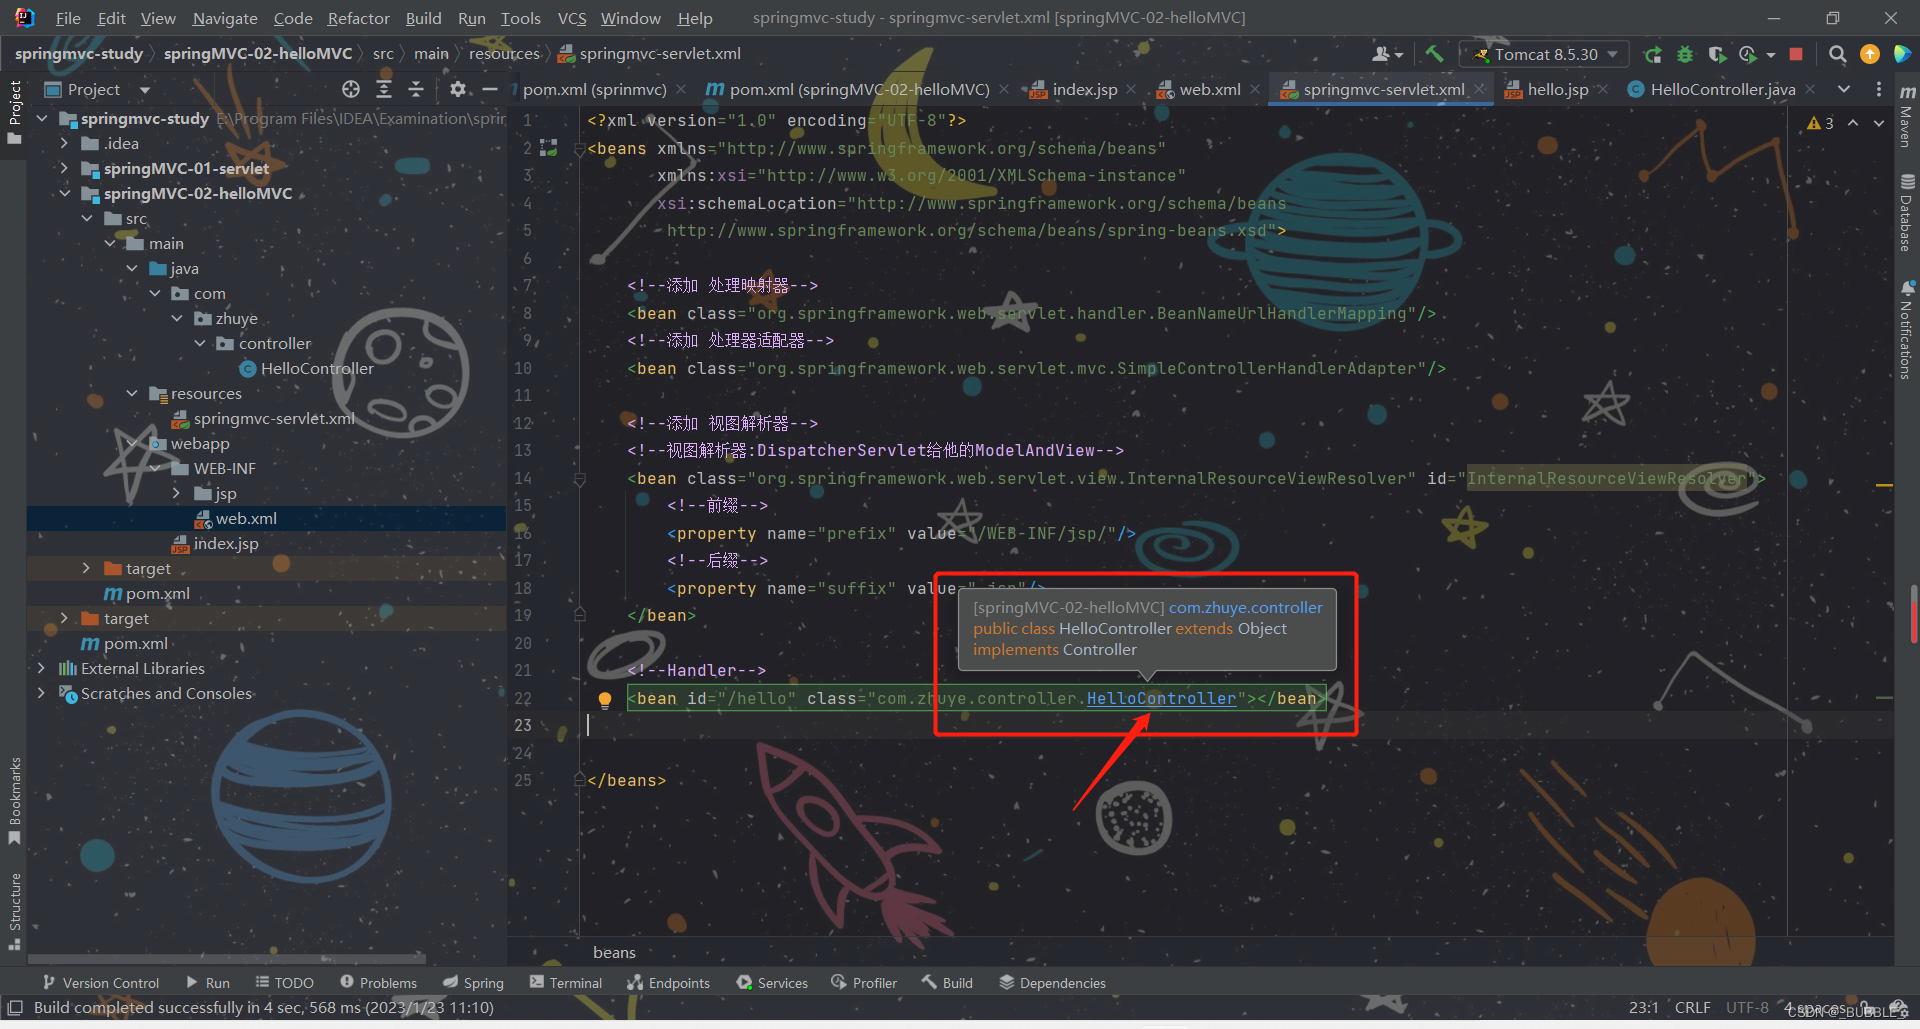Click the red Stop icon
The image size is (1920, 1029).
1796,54
